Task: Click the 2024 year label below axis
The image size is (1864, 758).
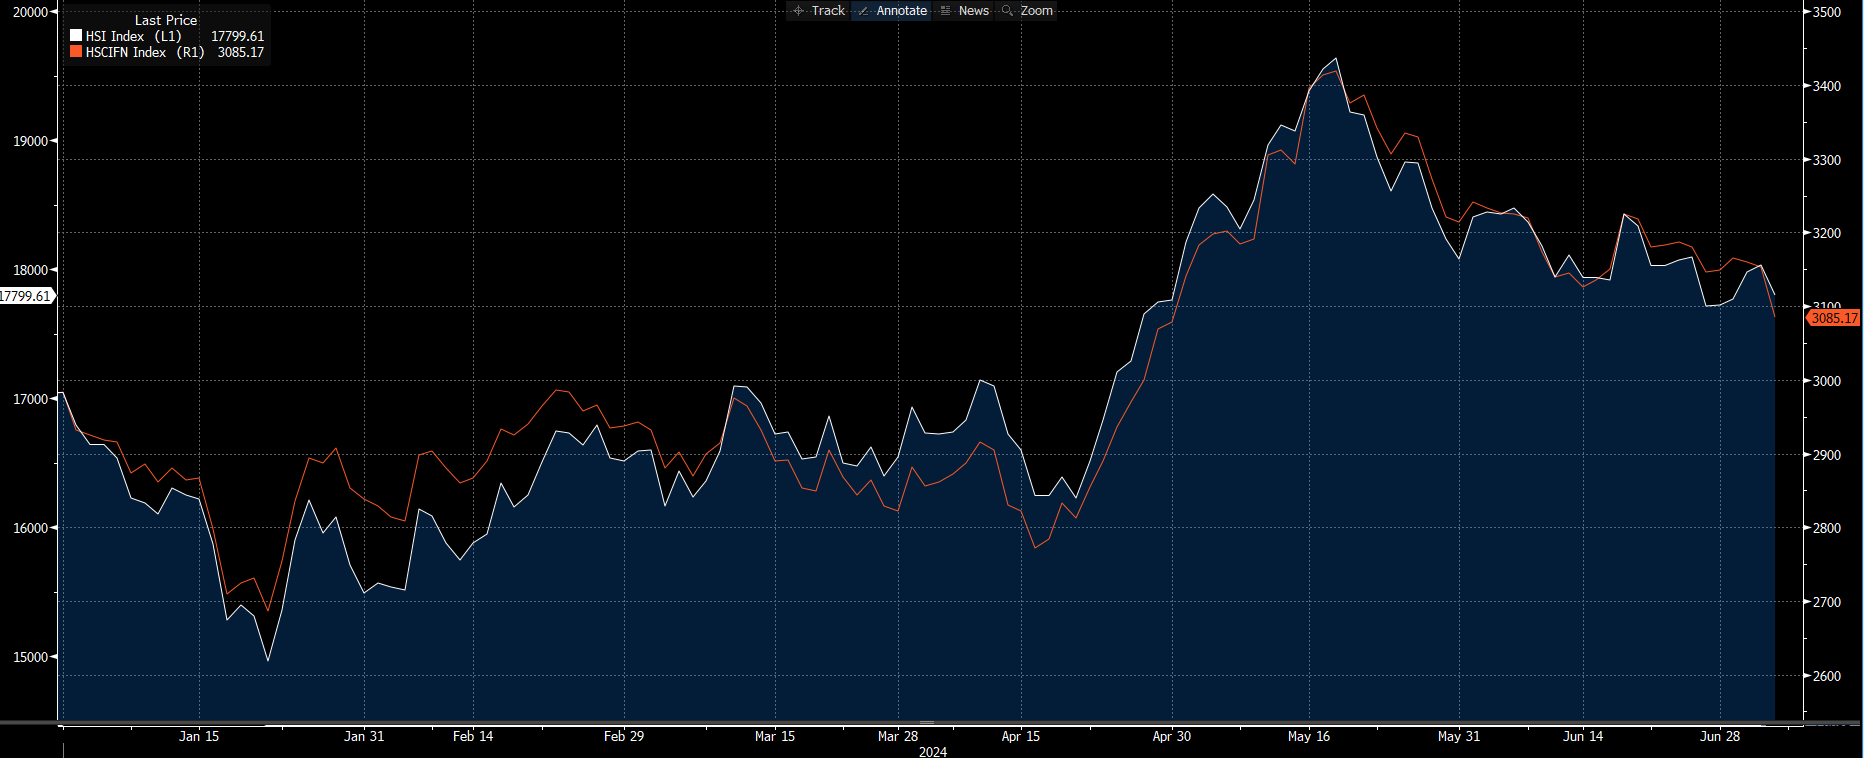Action: click(932, 751)
